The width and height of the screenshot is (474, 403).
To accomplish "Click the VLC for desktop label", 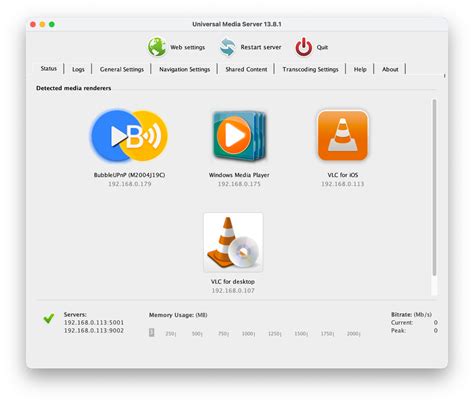I will (x=233, y=282).
